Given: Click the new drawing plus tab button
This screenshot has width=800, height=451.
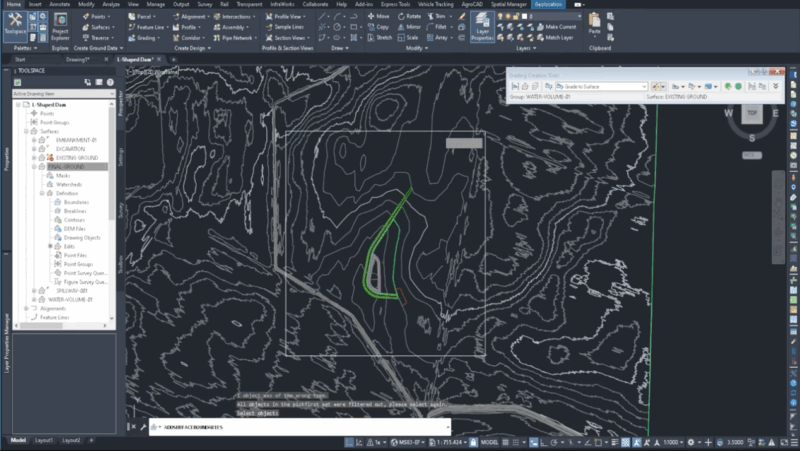Looking at the screenshot, I should (x=173, y=60).
